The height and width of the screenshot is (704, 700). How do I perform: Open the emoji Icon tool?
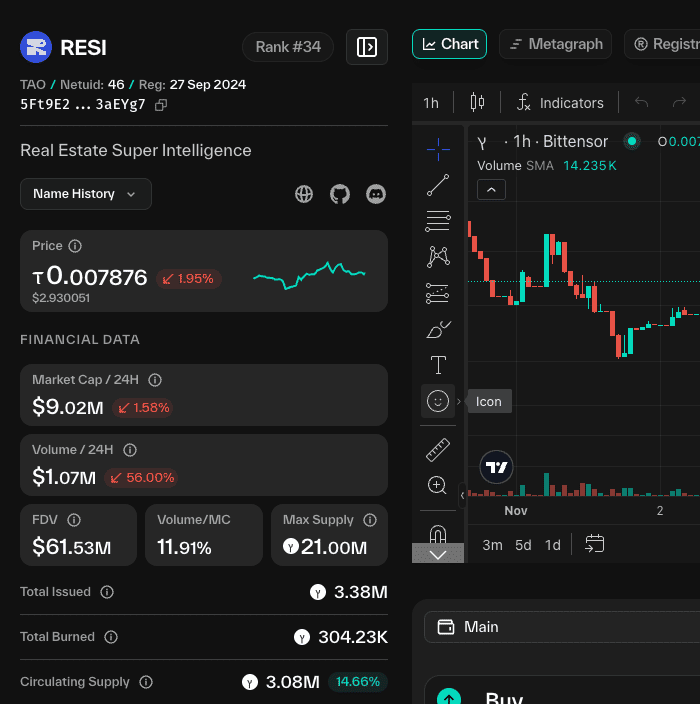pyautogui.click(x=438, y=401)
